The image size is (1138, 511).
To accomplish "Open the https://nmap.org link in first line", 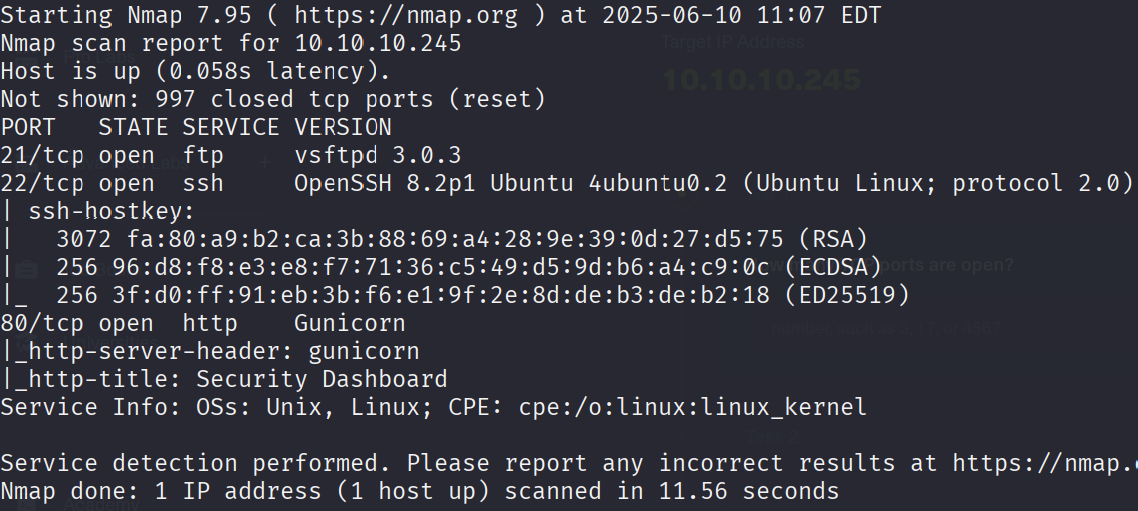I will click(406, 15).
